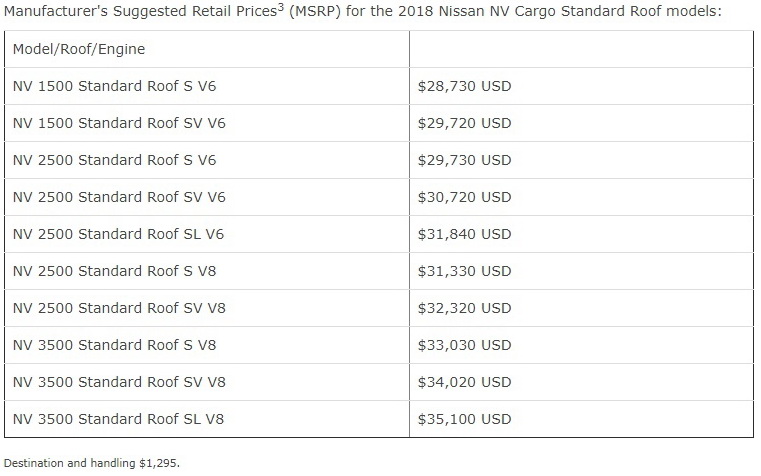The image size is (761, 476).
Task: Click the $30,720 USD price
Action: pos(464,197)
